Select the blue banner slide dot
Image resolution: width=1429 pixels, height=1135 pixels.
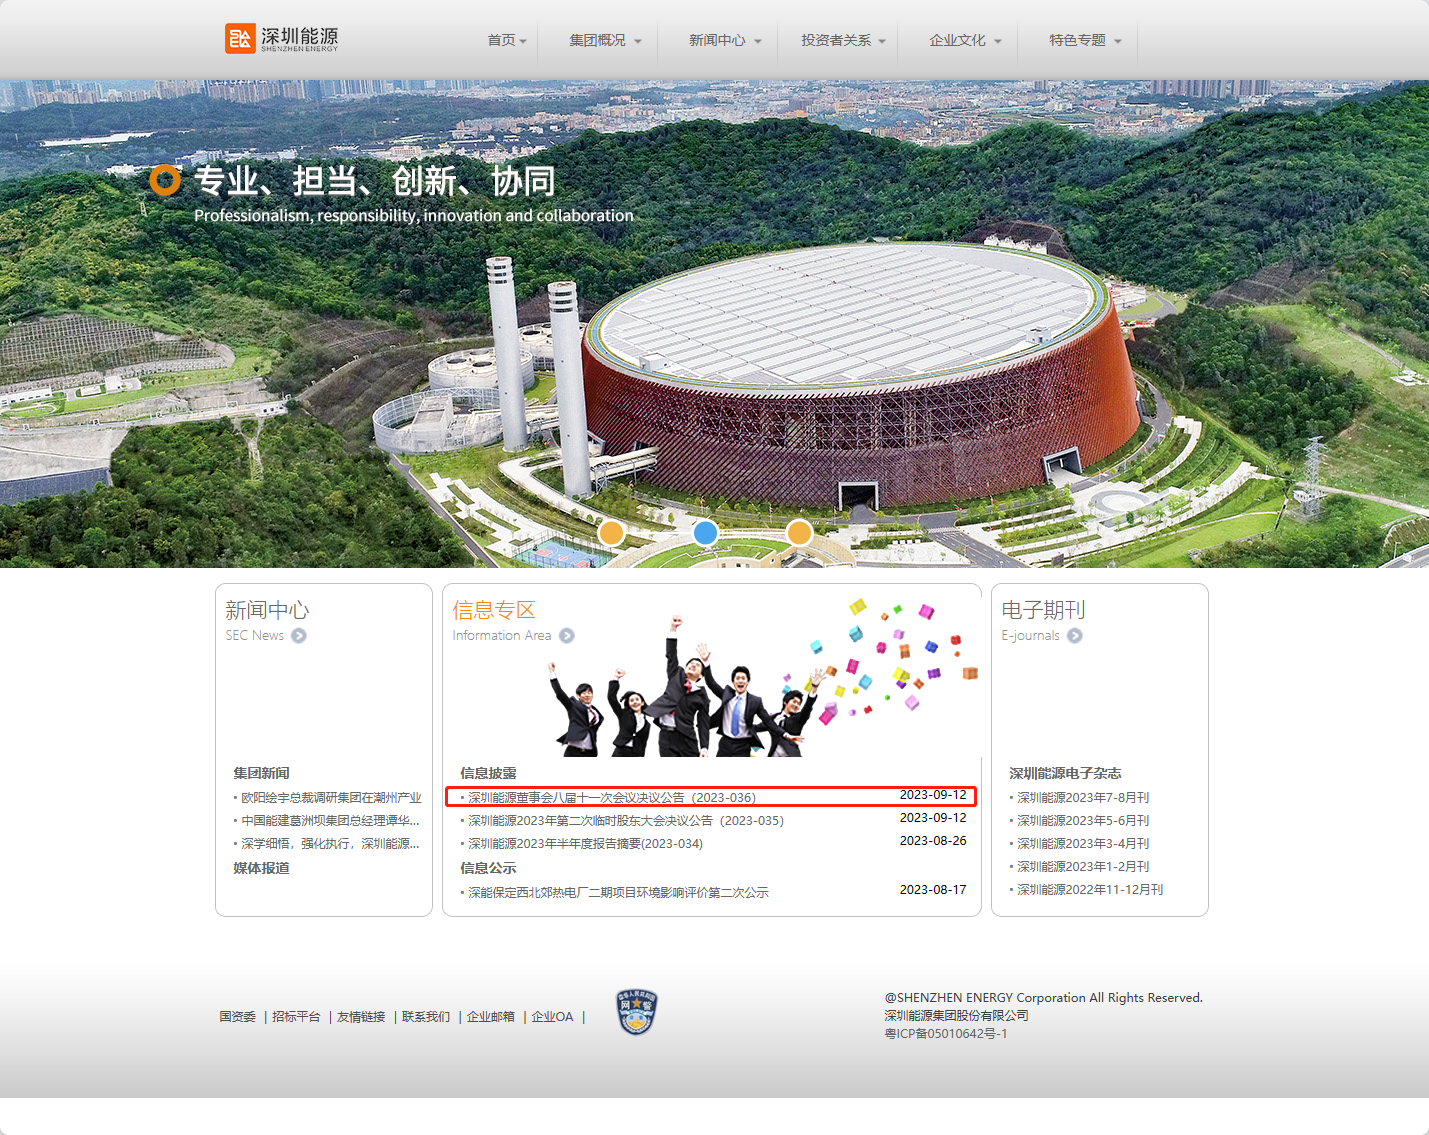705,533
